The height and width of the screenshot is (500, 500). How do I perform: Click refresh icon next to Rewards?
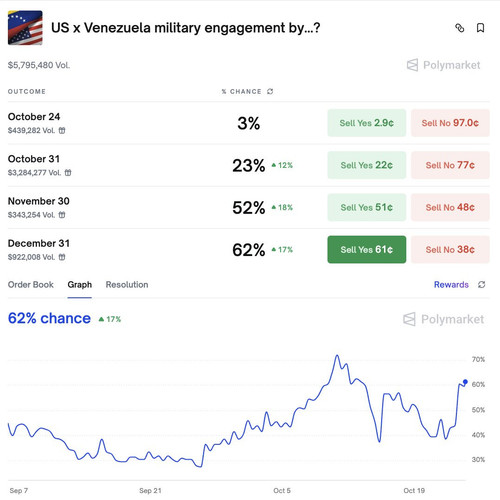[x=481, y=285]
